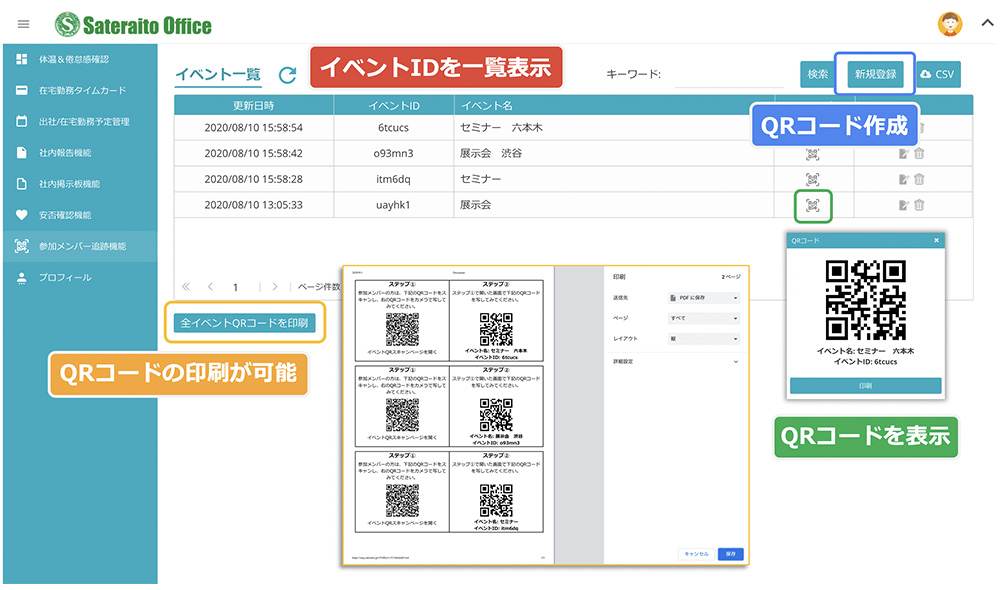Click the Sateraito Office logo
The width and height of the screenshot is (1000, 590).
click(x=133, y=25)
